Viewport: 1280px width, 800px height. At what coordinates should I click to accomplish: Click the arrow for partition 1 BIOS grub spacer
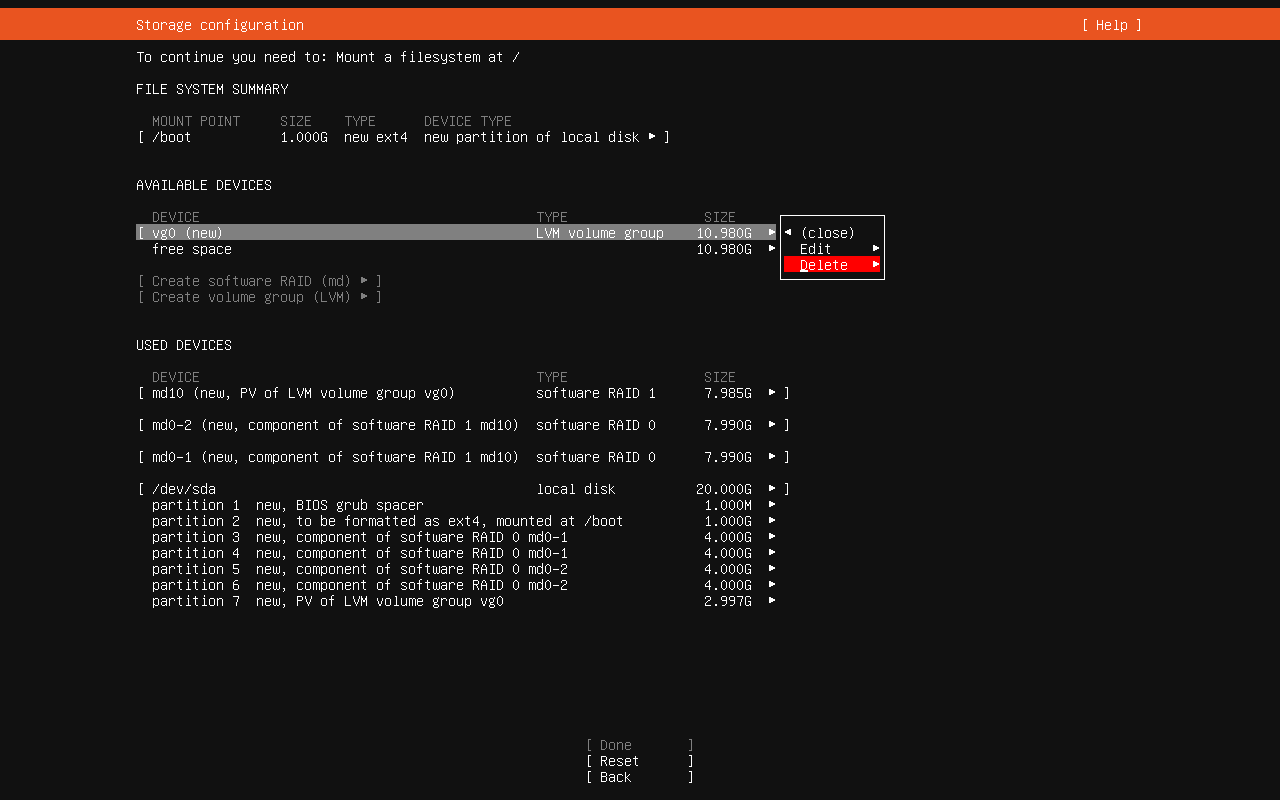(772, 505)
